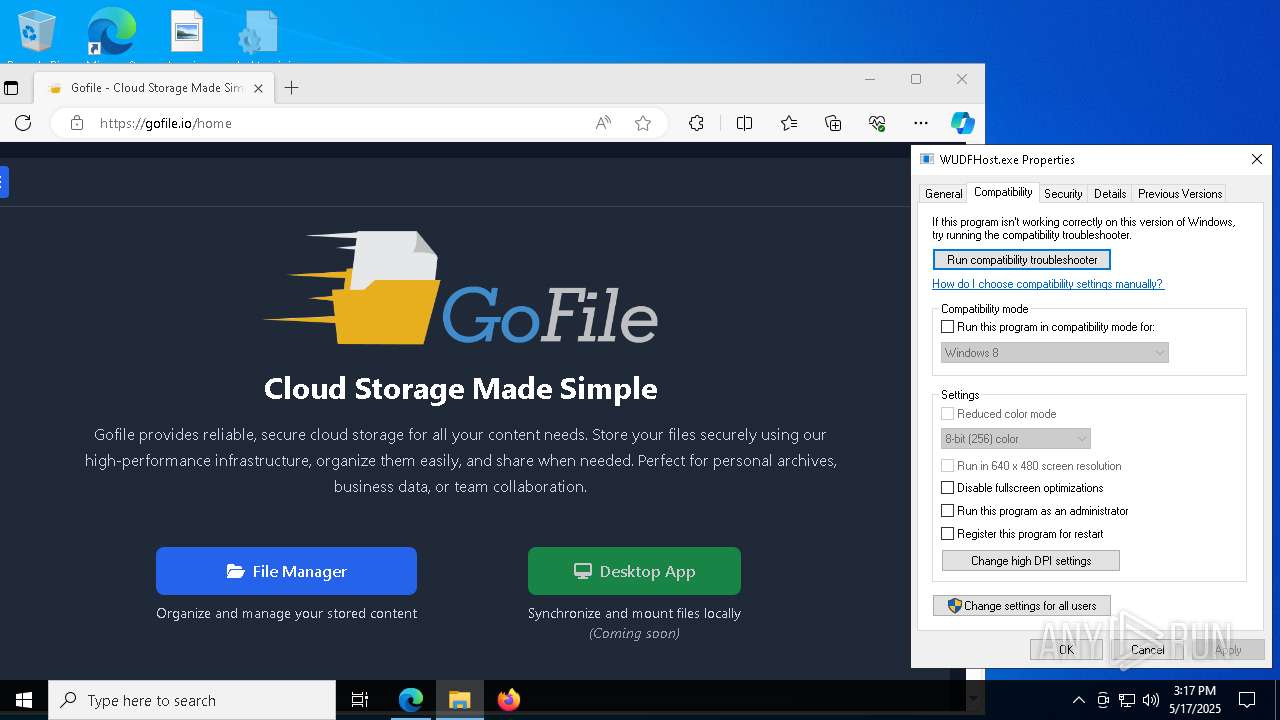
Task: Select the Compatibility tab
Action: coord(1003,192)
